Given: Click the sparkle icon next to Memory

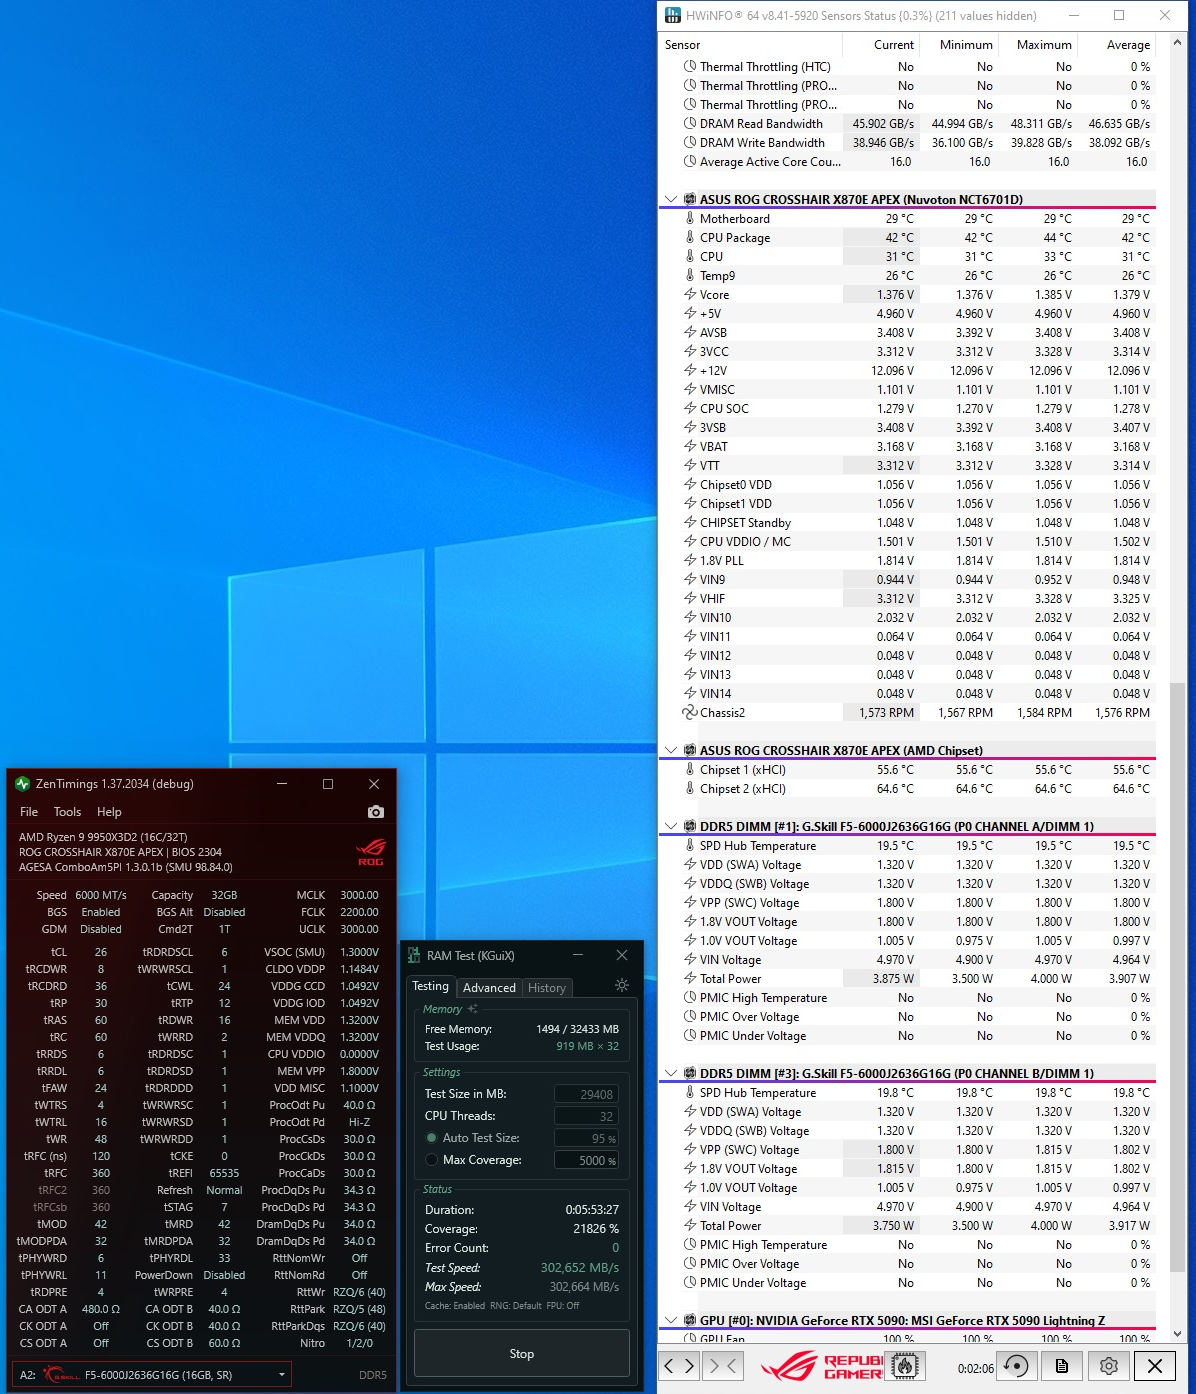Looking at the screenshot, I should (472, 1009).
